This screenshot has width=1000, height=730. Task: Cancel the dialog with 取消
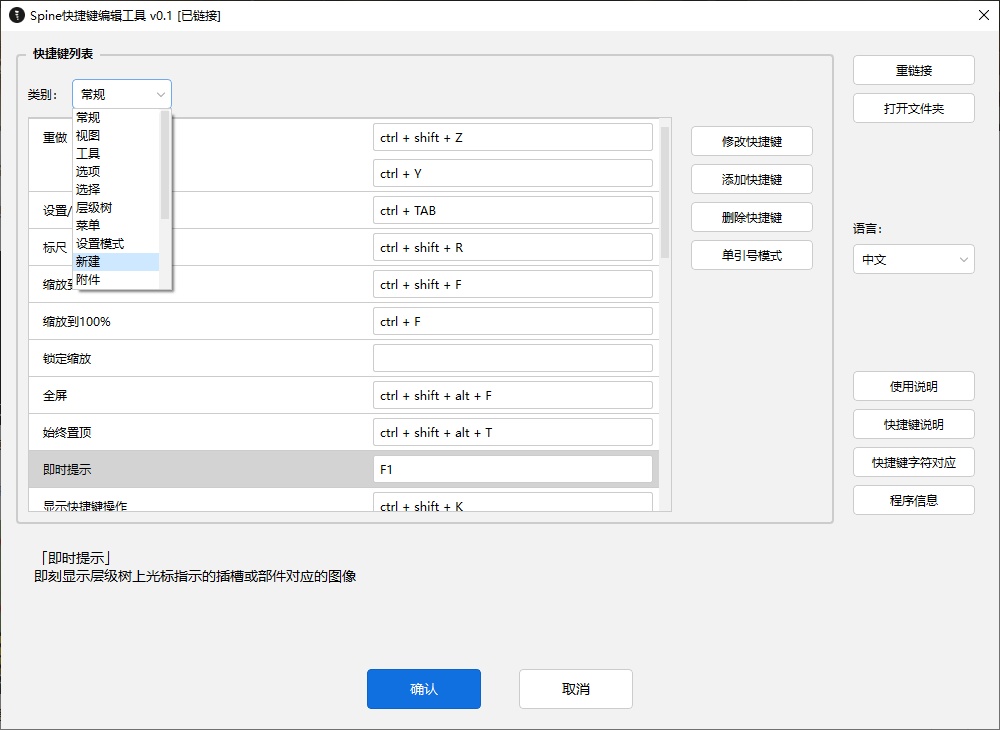pos(575,689)
